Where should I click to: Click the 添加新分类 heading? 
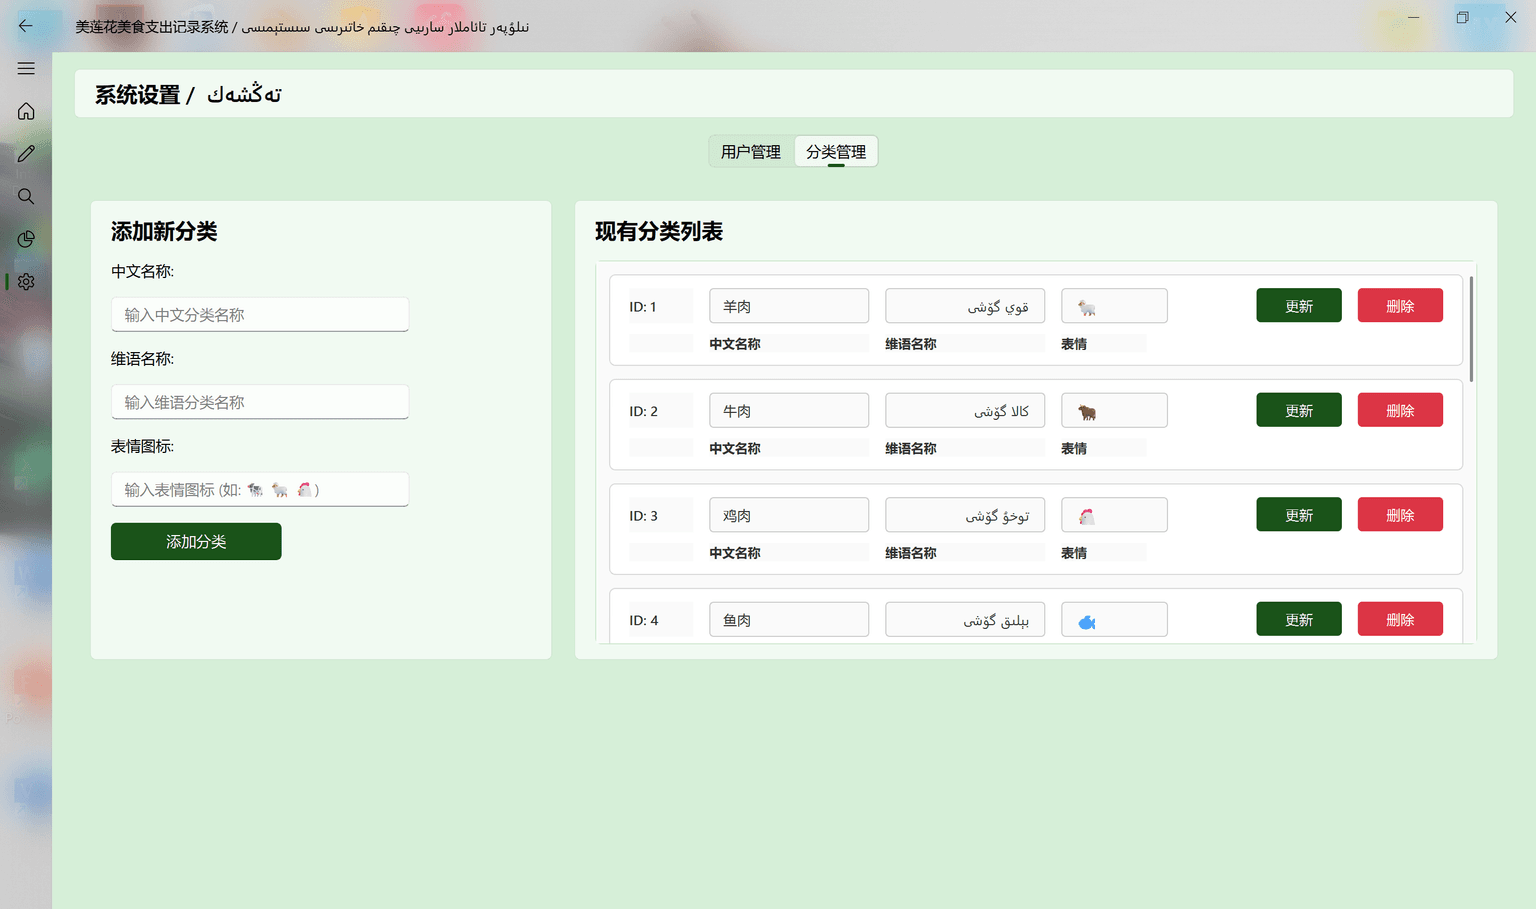tap(164, 231)
